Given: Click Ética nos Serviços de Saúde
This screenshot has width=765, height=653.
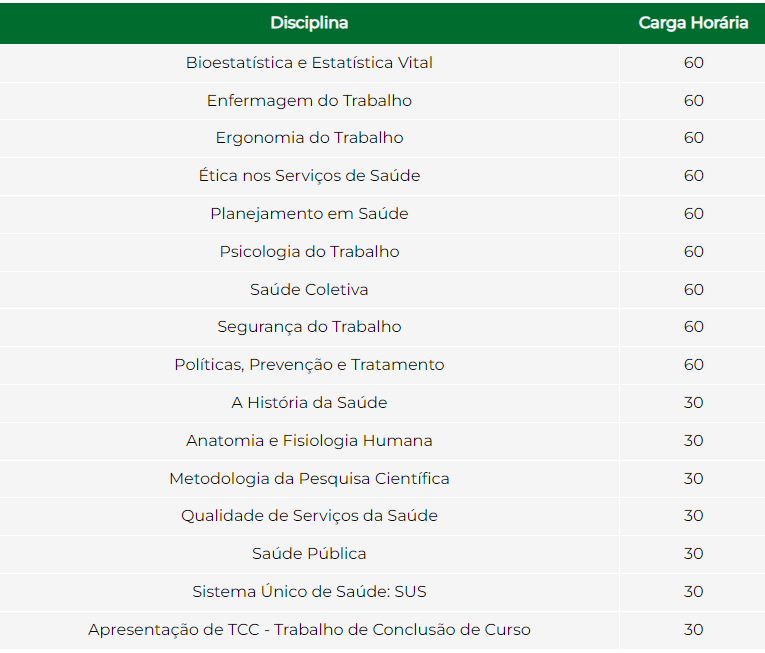Looking at the screenshot, I should [309, 176].
